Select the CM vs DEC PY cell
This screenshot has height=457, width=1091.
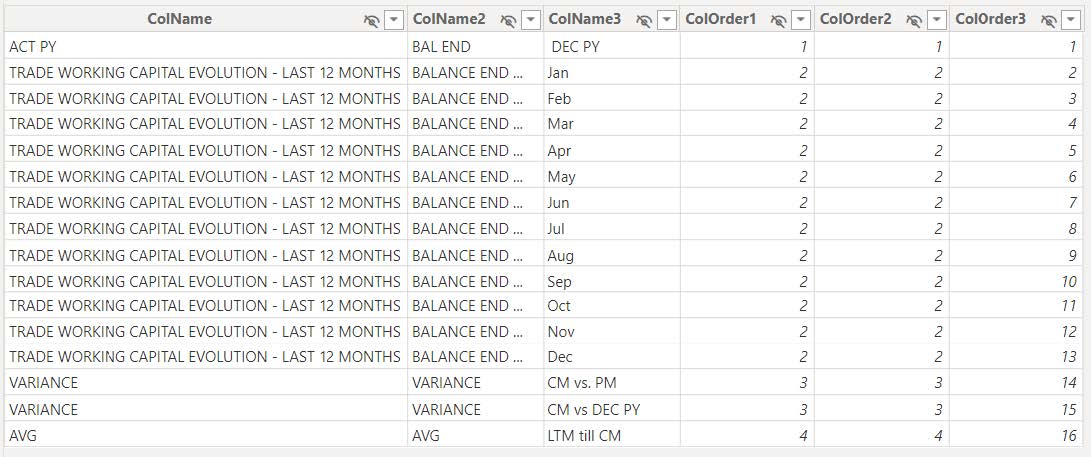pos(594,409)
